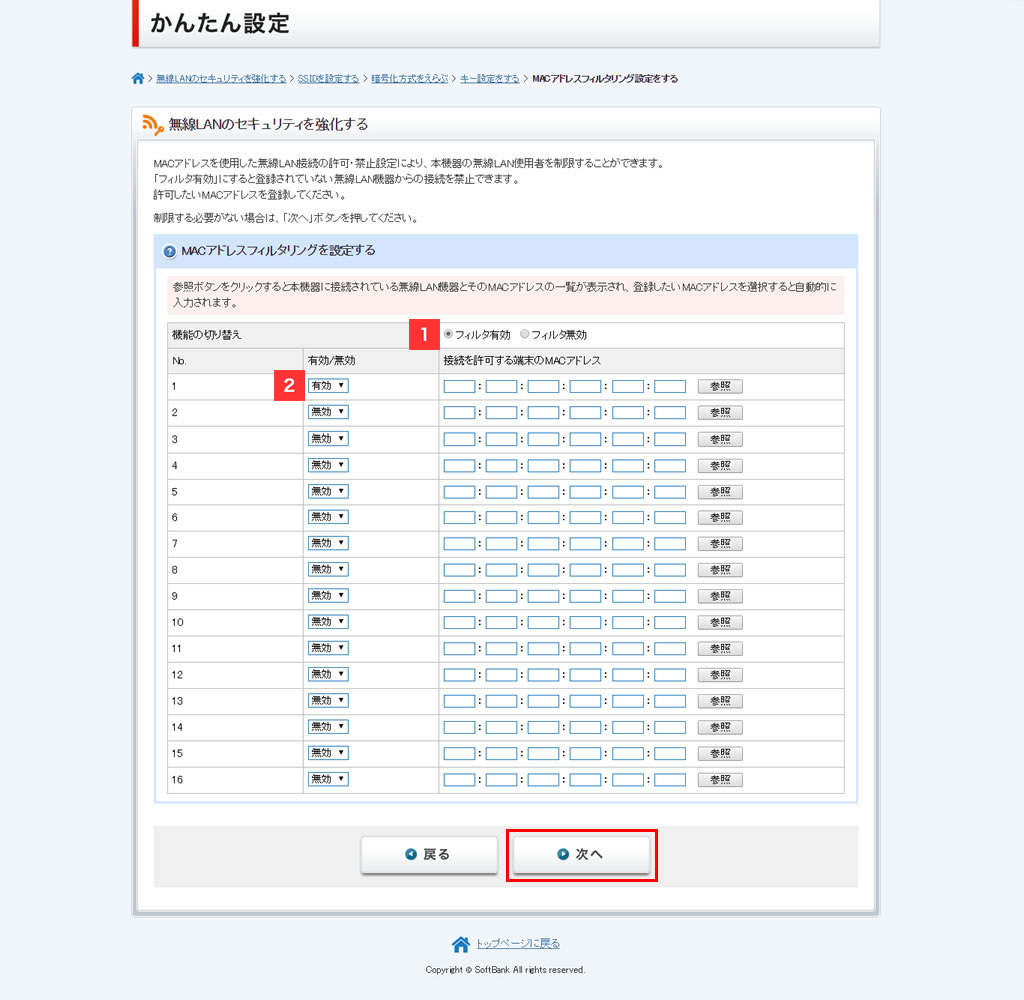Click the 参照 button for row 4
1024x1000 pixels.
(720, 466)
